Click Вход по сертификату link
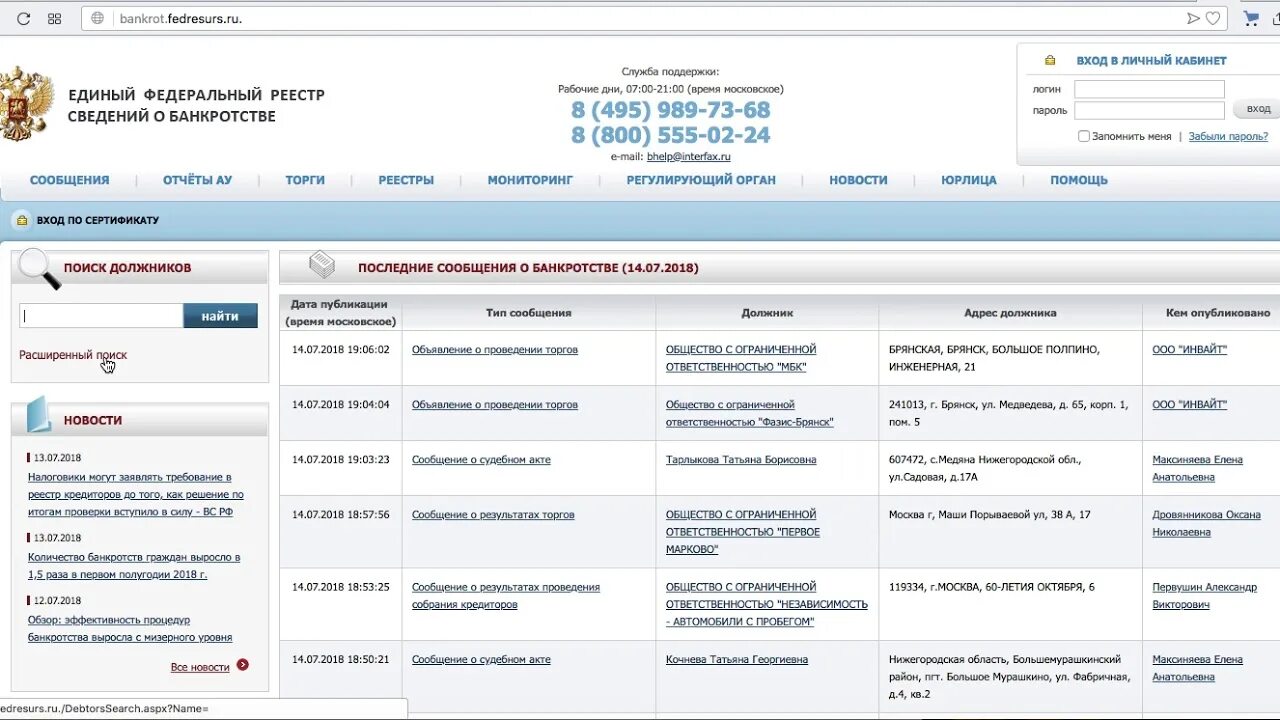 click(98, 220)
